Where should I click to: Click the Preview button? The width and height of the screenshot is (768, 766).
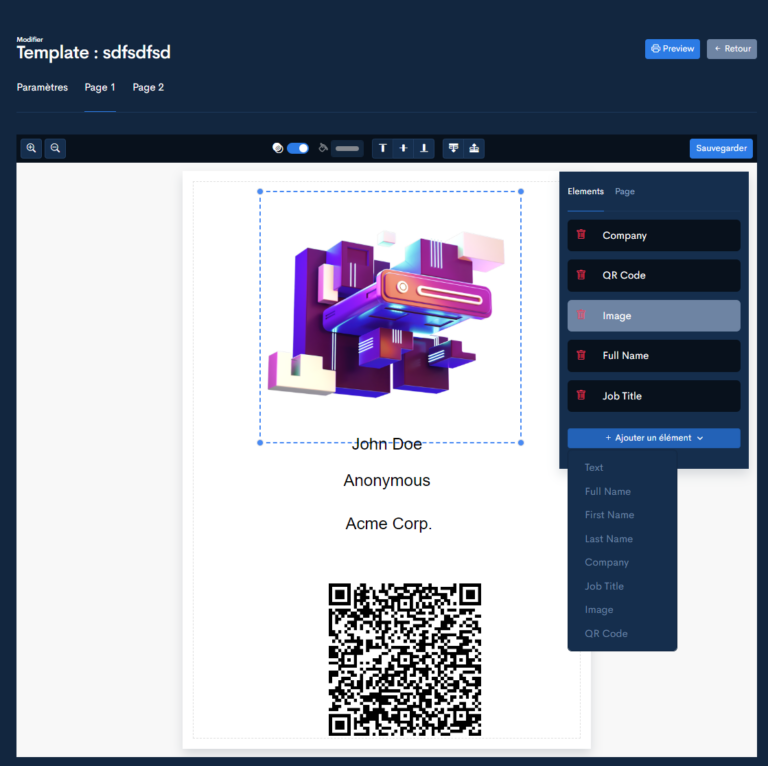coord(672,48)
